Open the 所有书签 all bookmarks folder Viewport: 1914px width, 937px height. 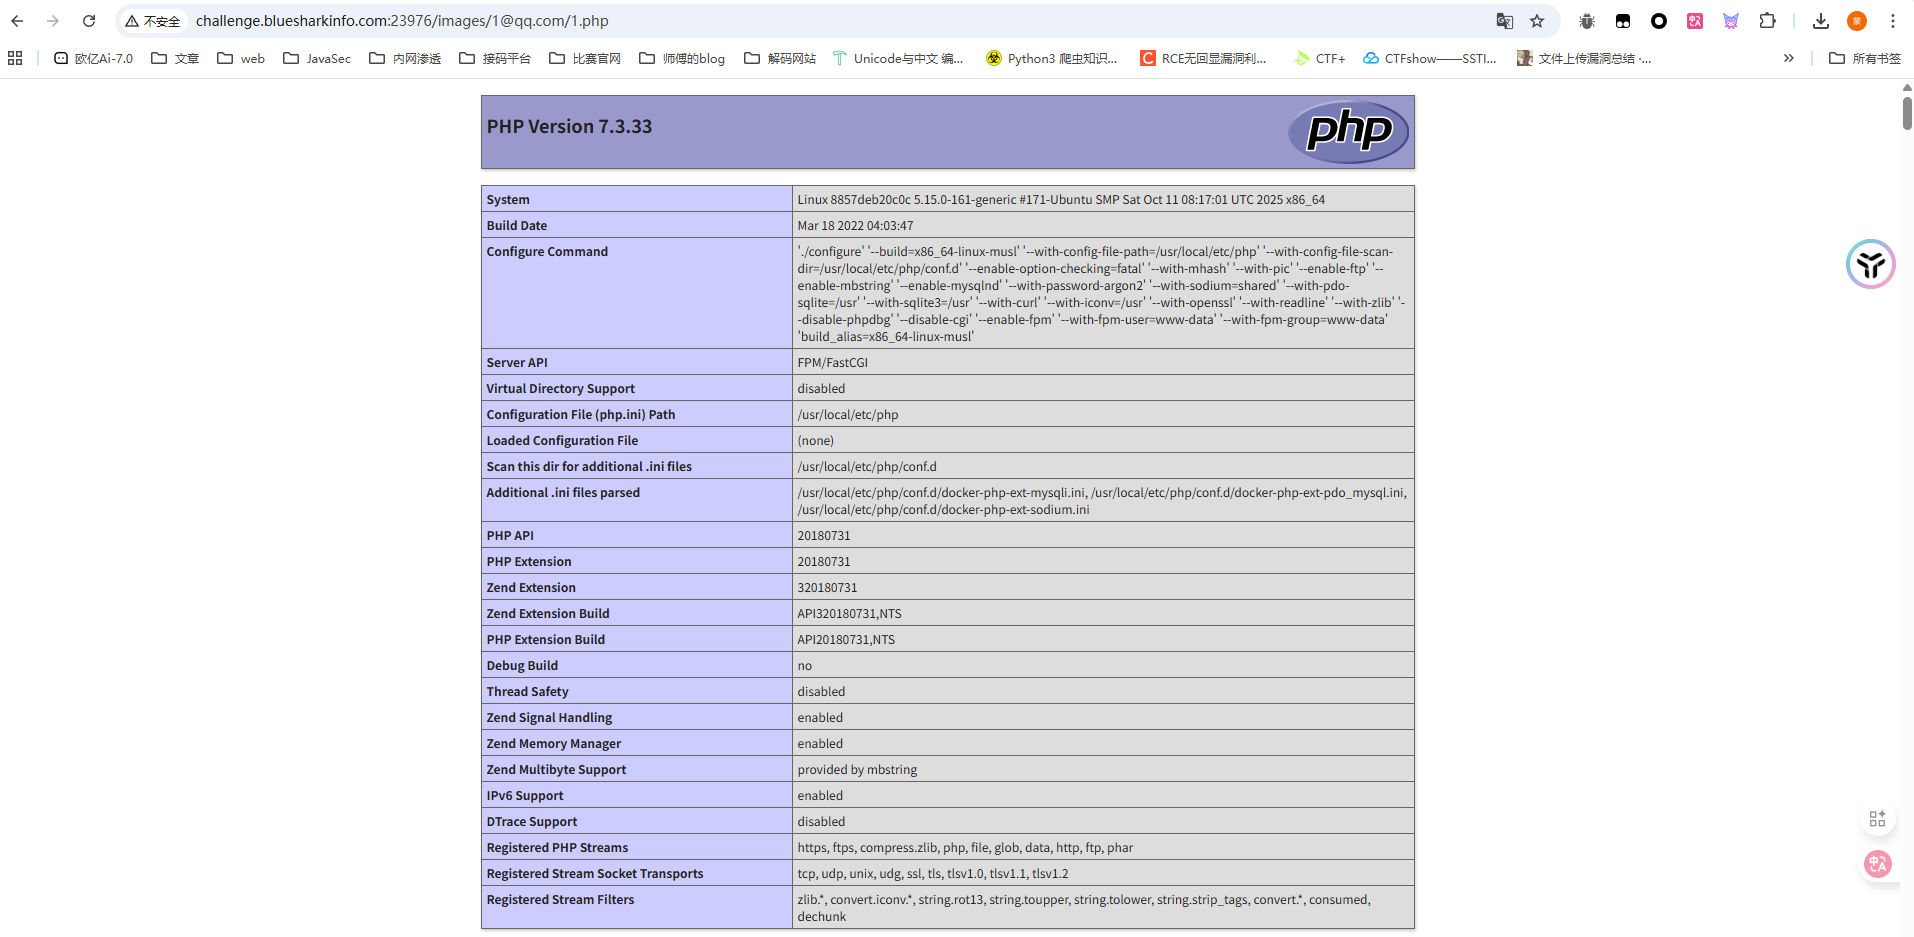click(x=1865, y=58)
